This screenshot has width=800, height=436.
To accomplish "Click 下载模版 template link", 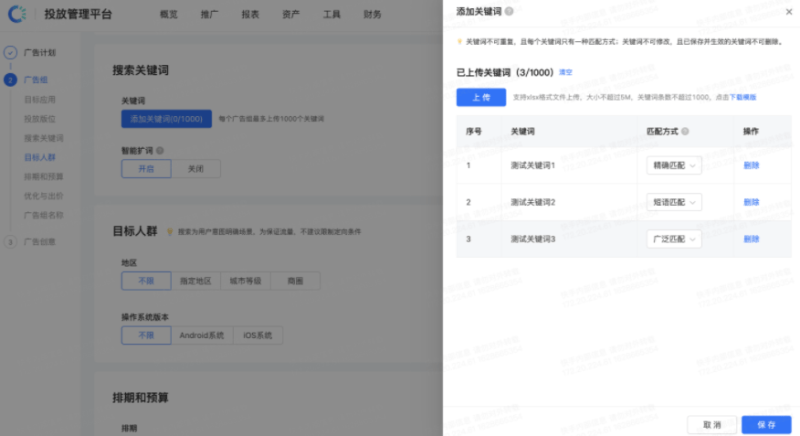I will pyautogui.click(x=743, y=97).
